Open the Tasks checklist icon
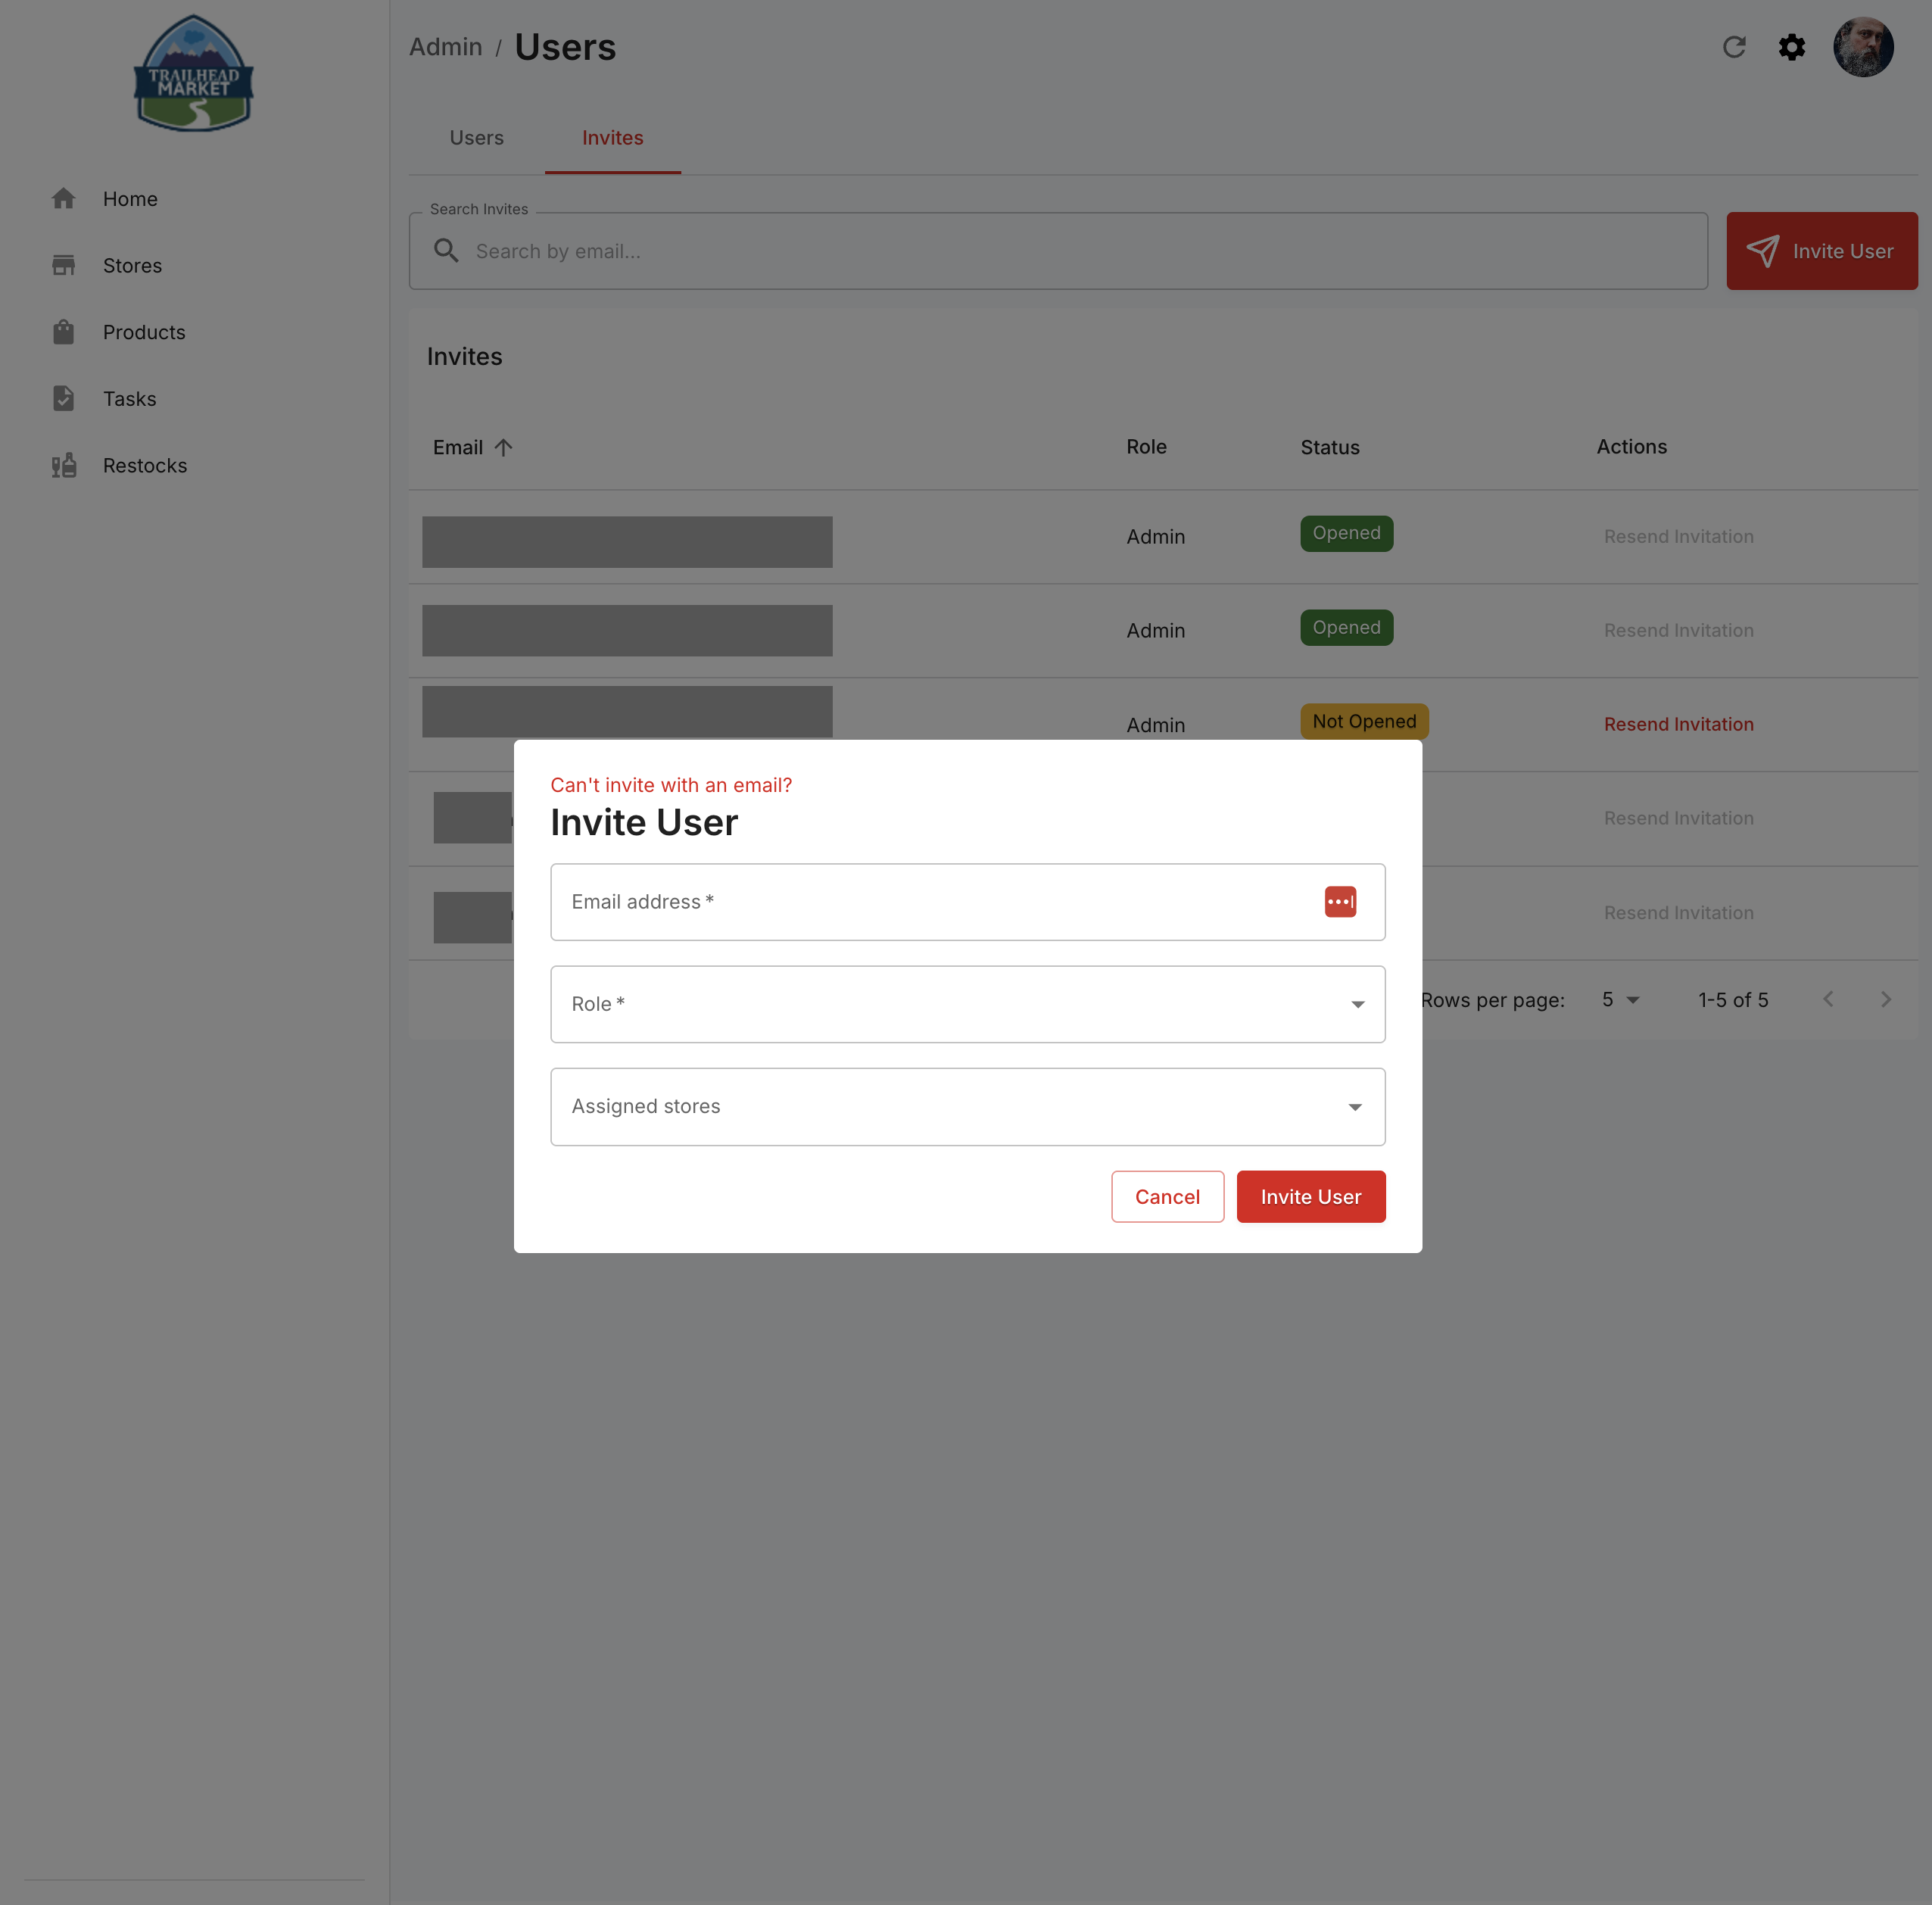The width and height of the screenshot is (1932, 1905). pos(64,398)
